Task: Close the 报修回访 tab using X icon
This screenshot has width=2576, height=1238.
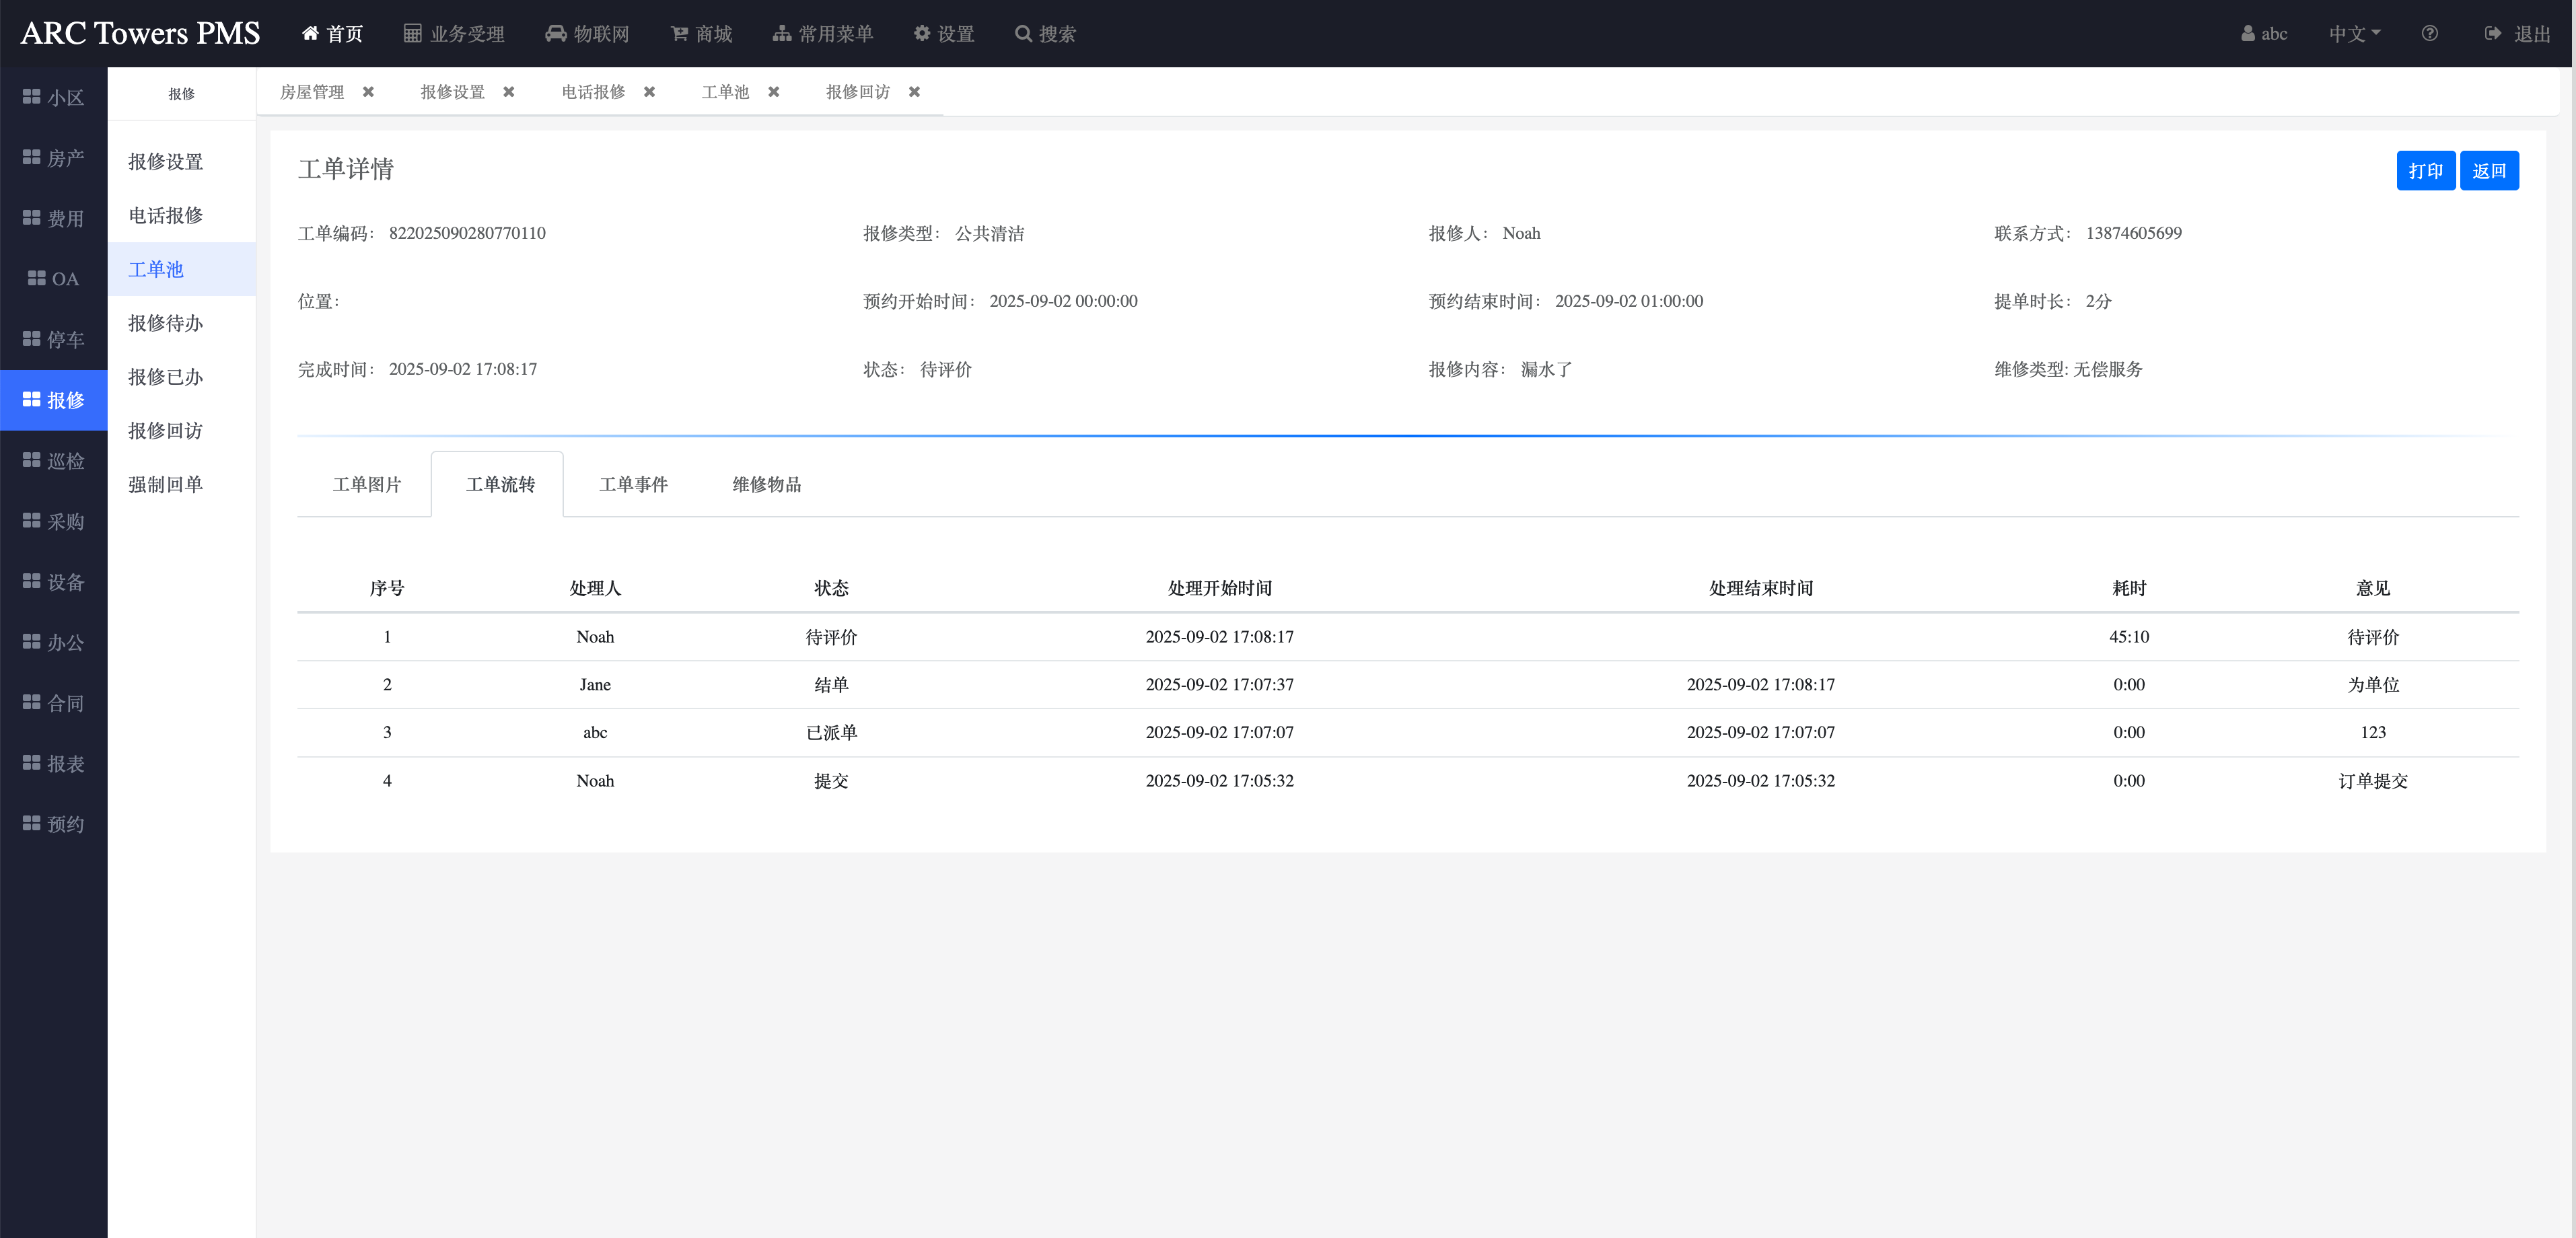Action: 914,92
